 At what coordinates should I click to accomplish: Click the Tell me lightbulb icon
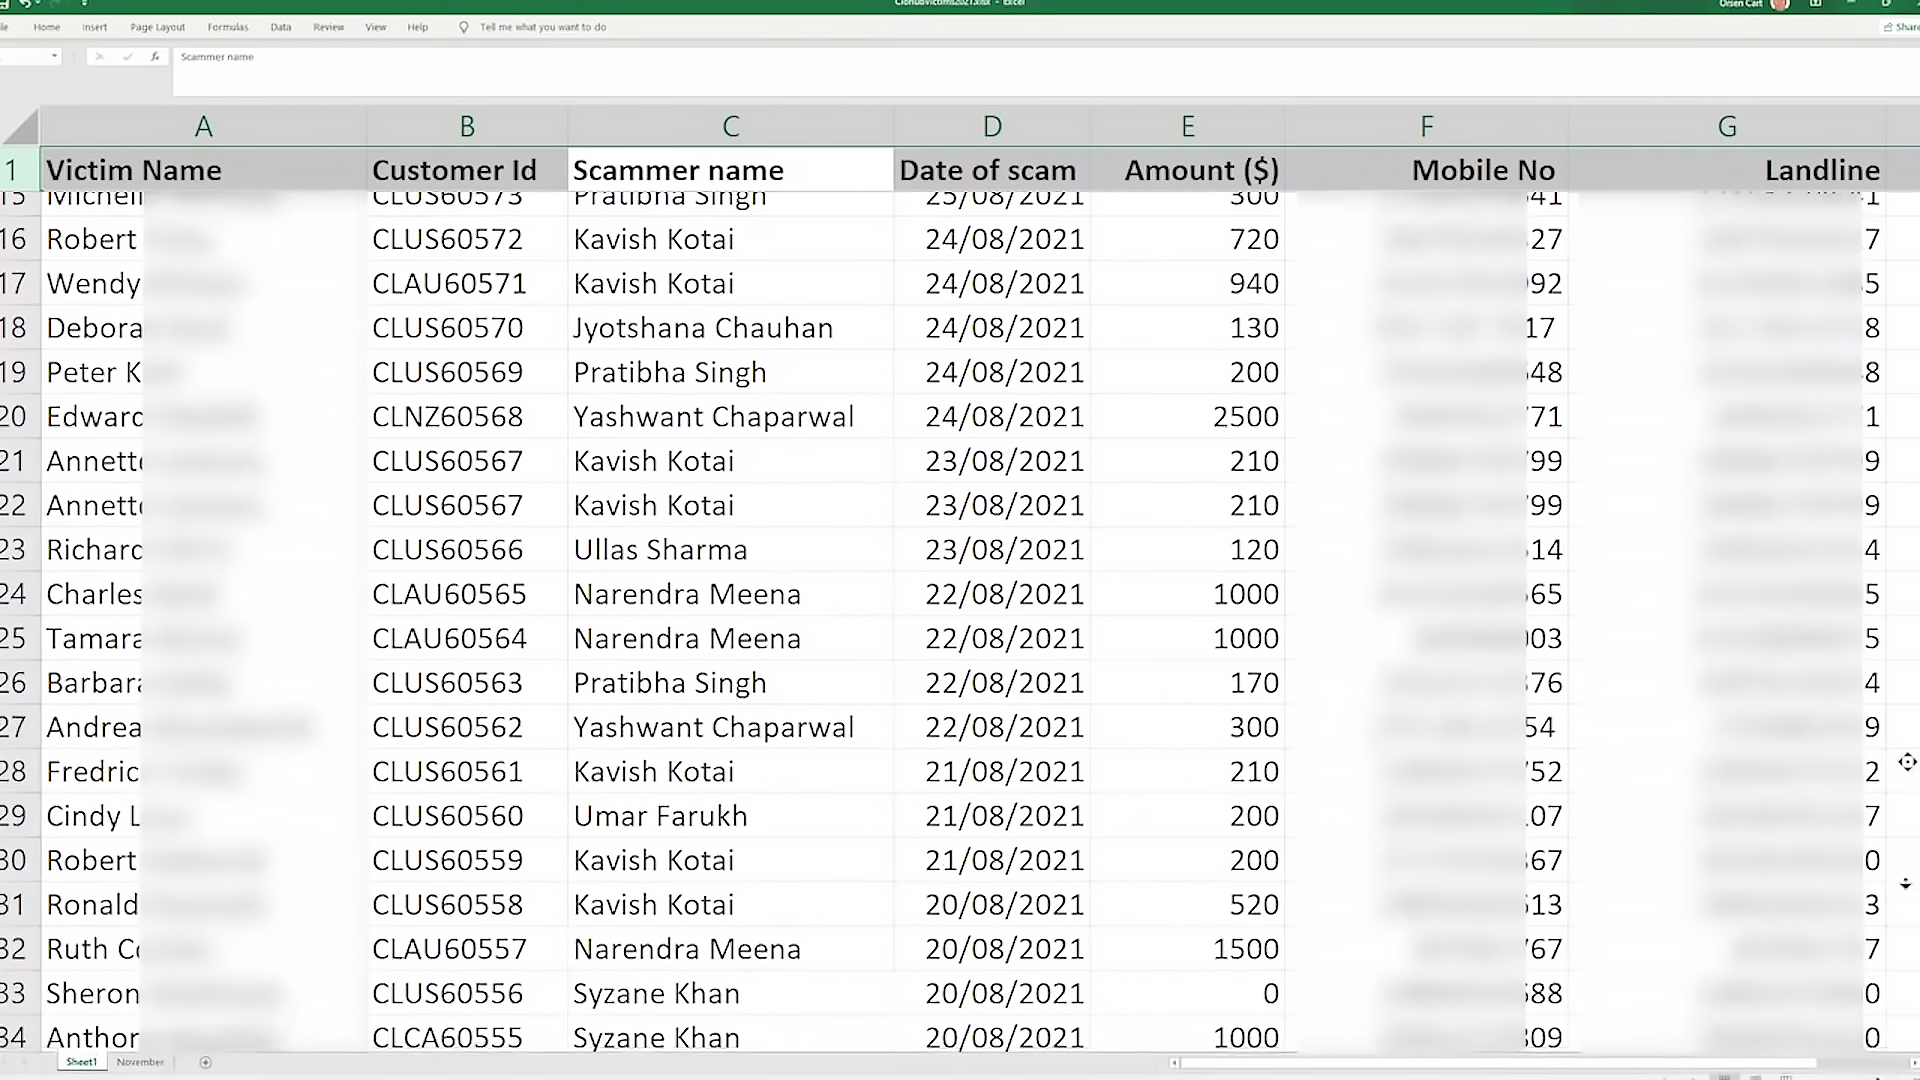pyautogui.click(x=464, y=27)
